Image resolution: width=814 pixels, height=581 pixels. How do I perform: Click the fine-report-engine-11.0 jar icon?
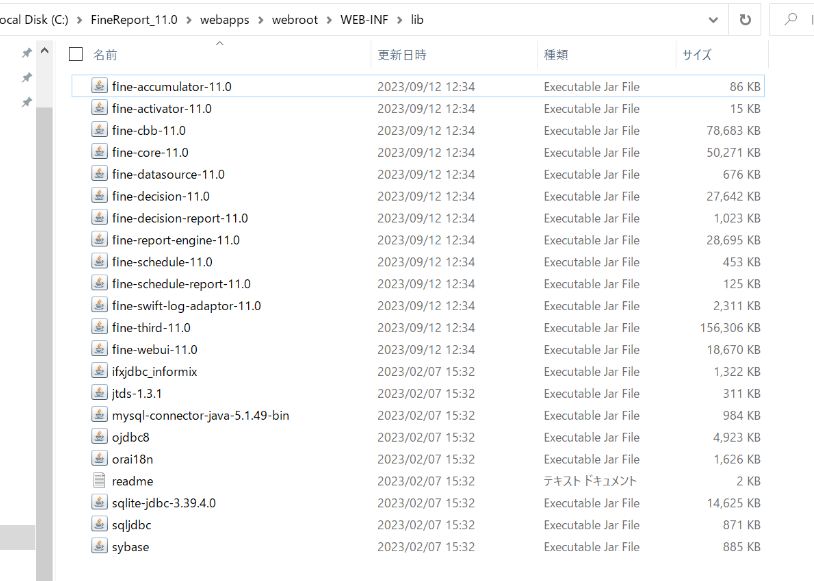99,239
